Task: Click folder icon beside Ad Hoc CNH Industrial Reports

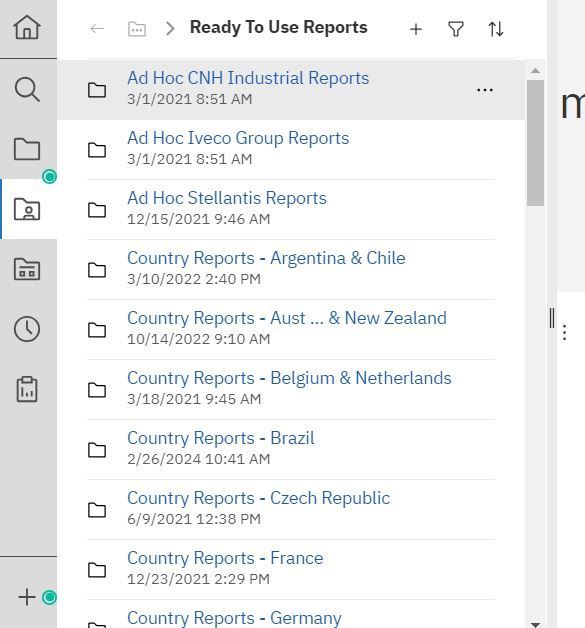Action: [97, 90]
